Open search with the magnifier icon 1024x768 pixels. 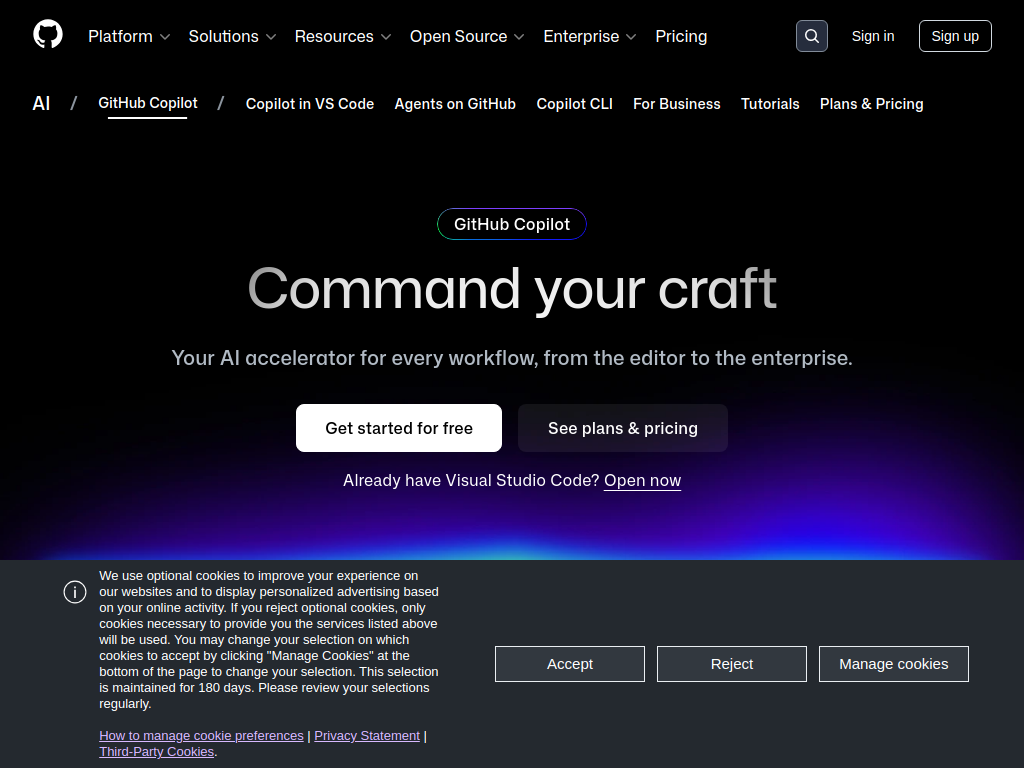click(811, 36)
